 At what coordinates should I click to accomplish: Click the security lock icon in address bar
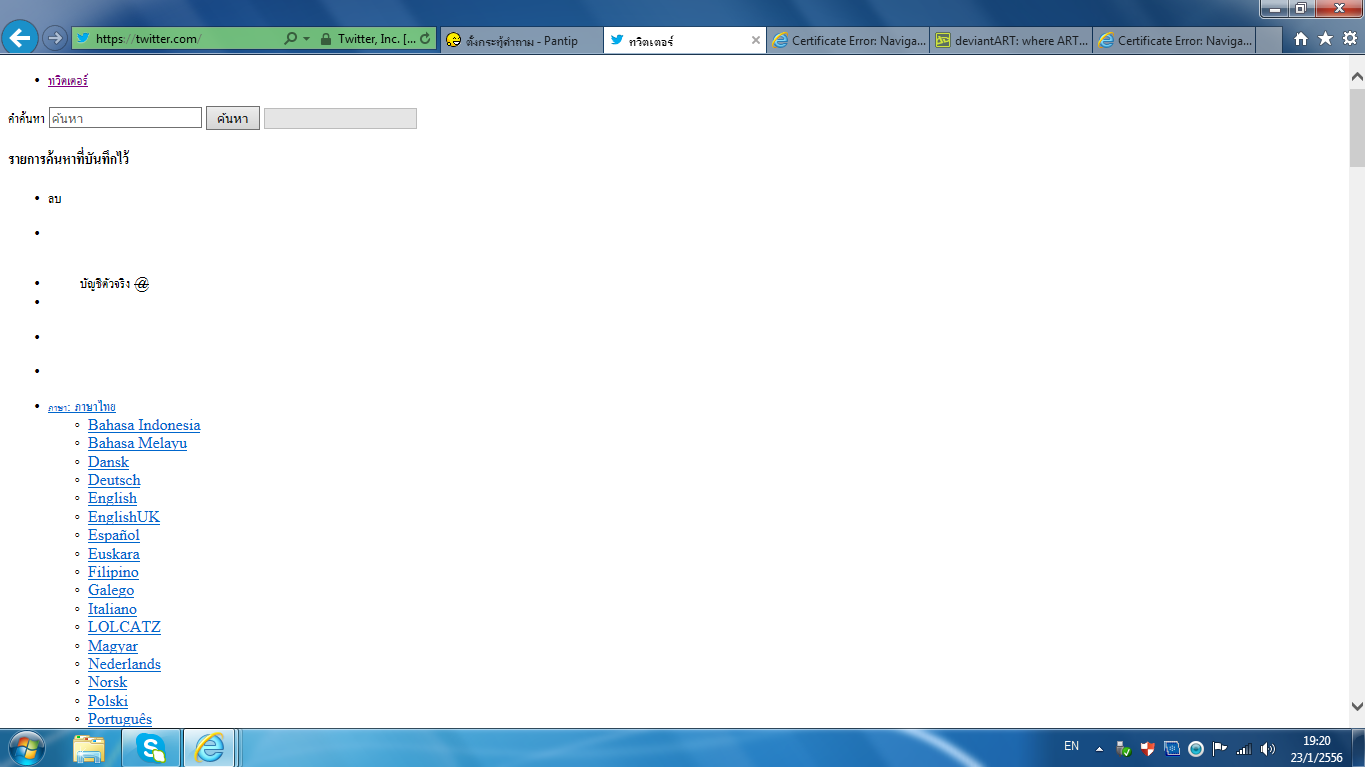(326, 39)
